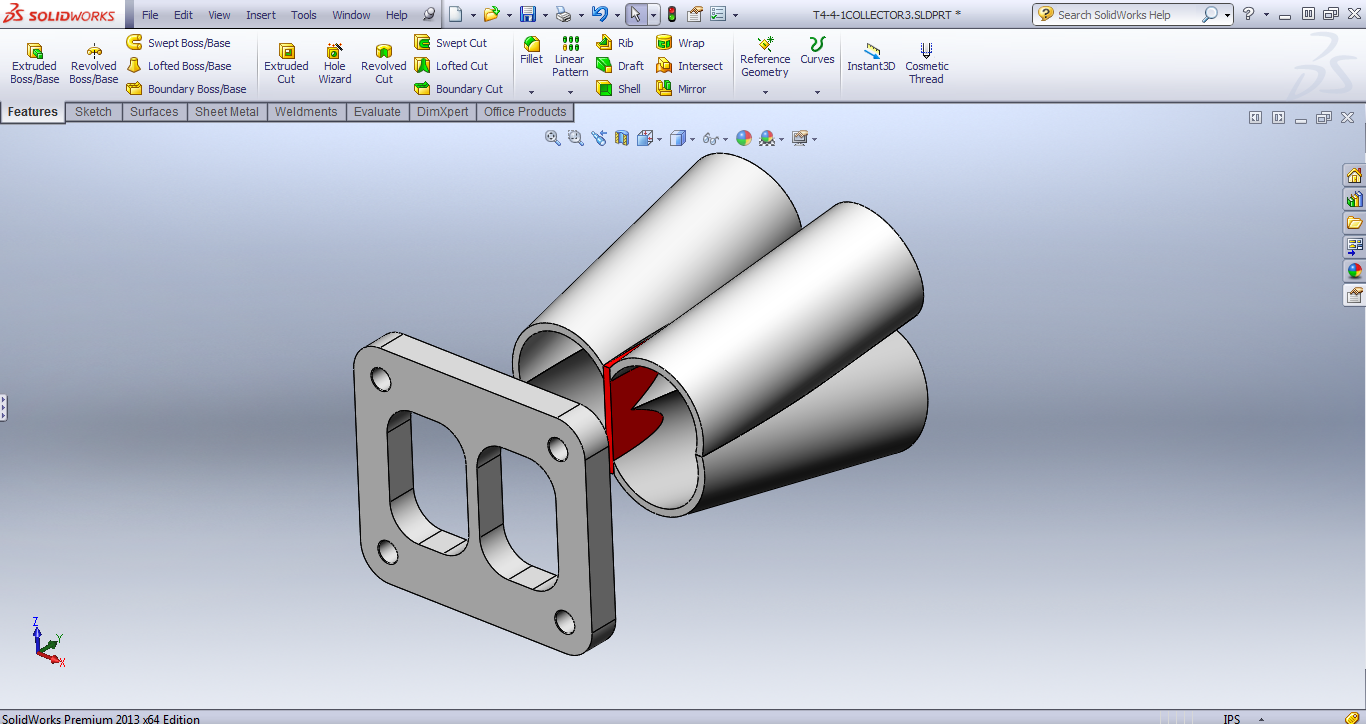This screenshot has width=1366, height=724.
Task: Choose the Cosmetic Thread tool
Action: coord(926,64)
